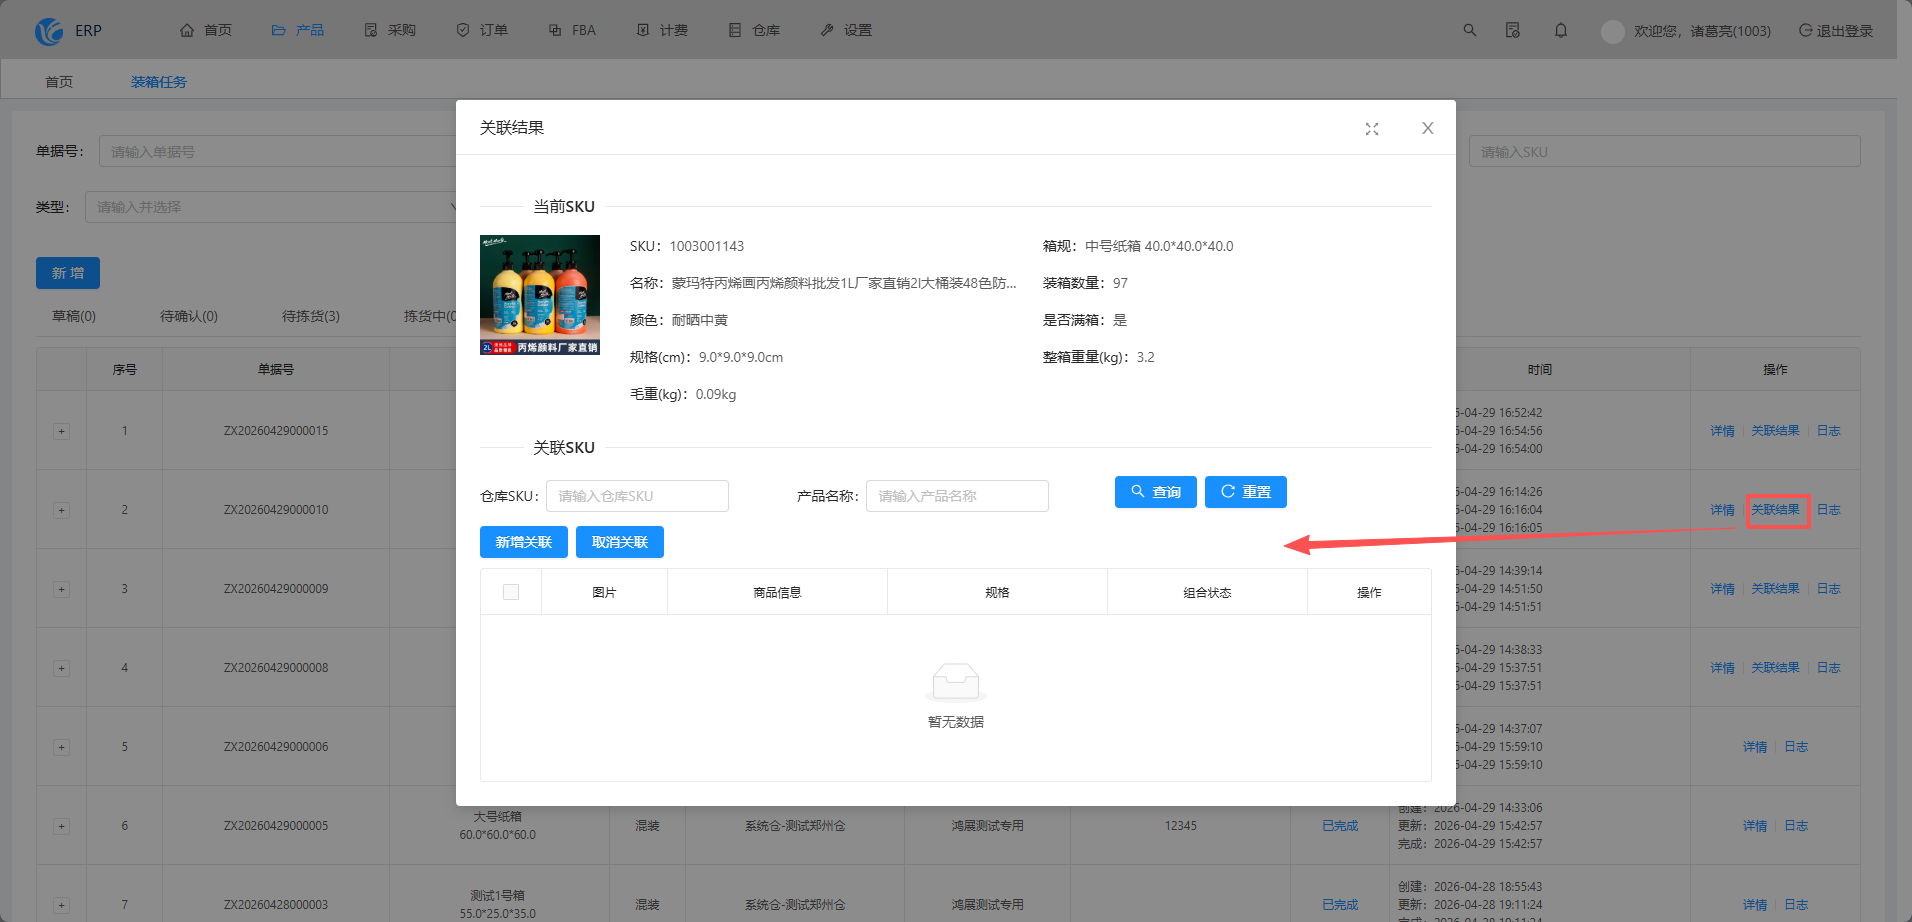The height and width of the screenshot is (922, 1912).
Task: Open the 首页 home menu
Action: pyautogui.click(x=206, y=30)
